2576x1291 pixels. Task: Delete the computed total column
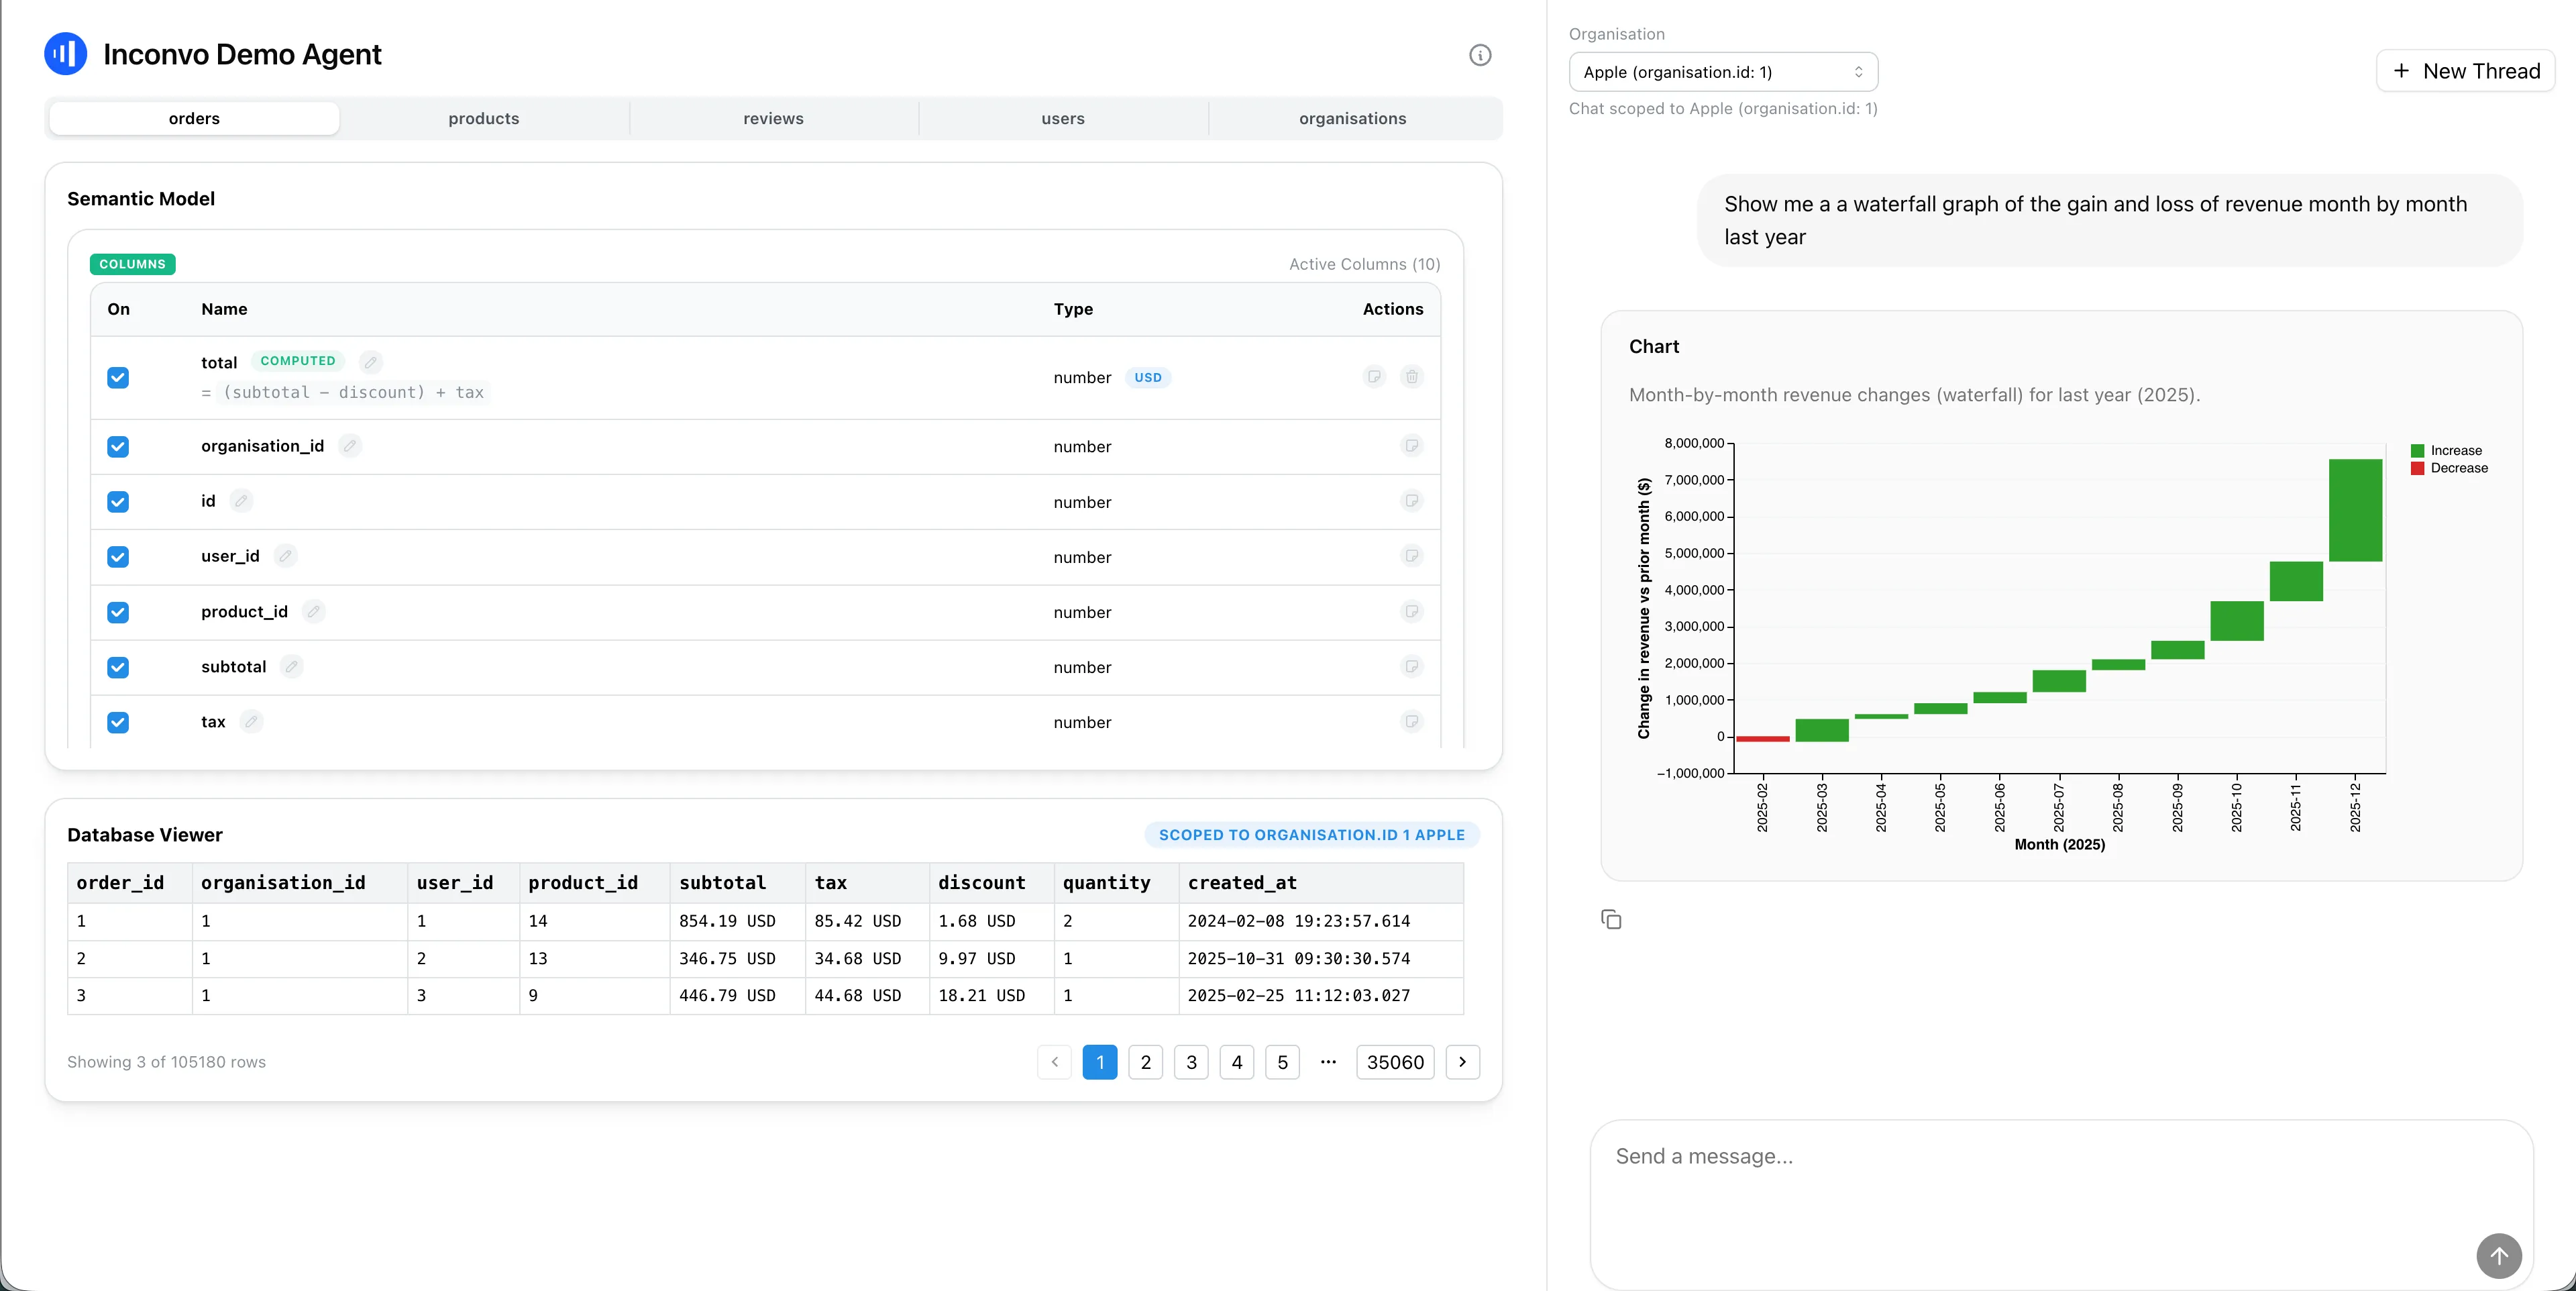tap(1411, 377)
